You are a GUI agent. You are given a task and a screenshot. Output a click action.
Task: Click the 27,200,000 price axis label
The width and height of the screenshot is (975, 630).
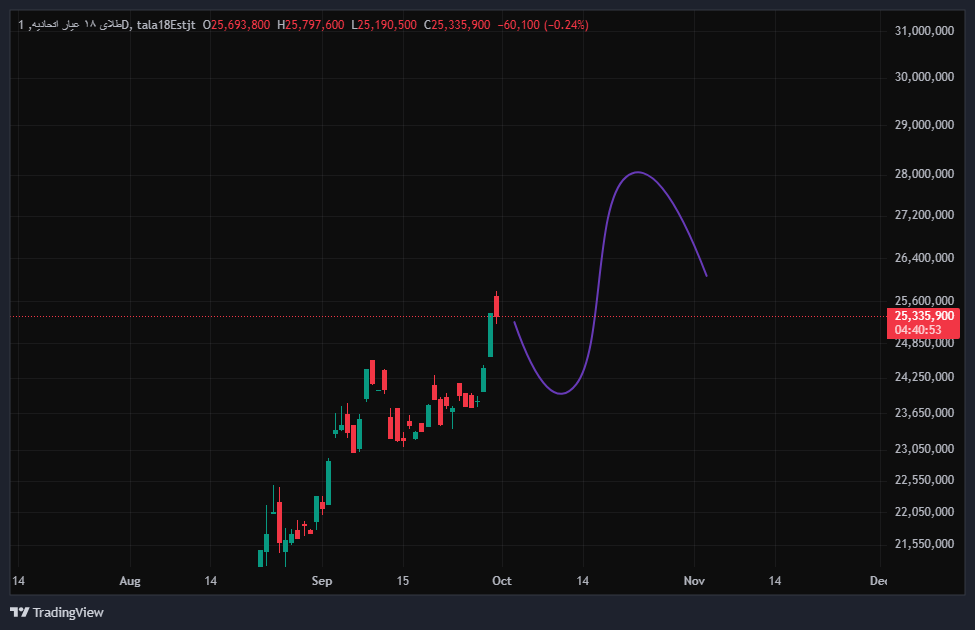(924, 215)
